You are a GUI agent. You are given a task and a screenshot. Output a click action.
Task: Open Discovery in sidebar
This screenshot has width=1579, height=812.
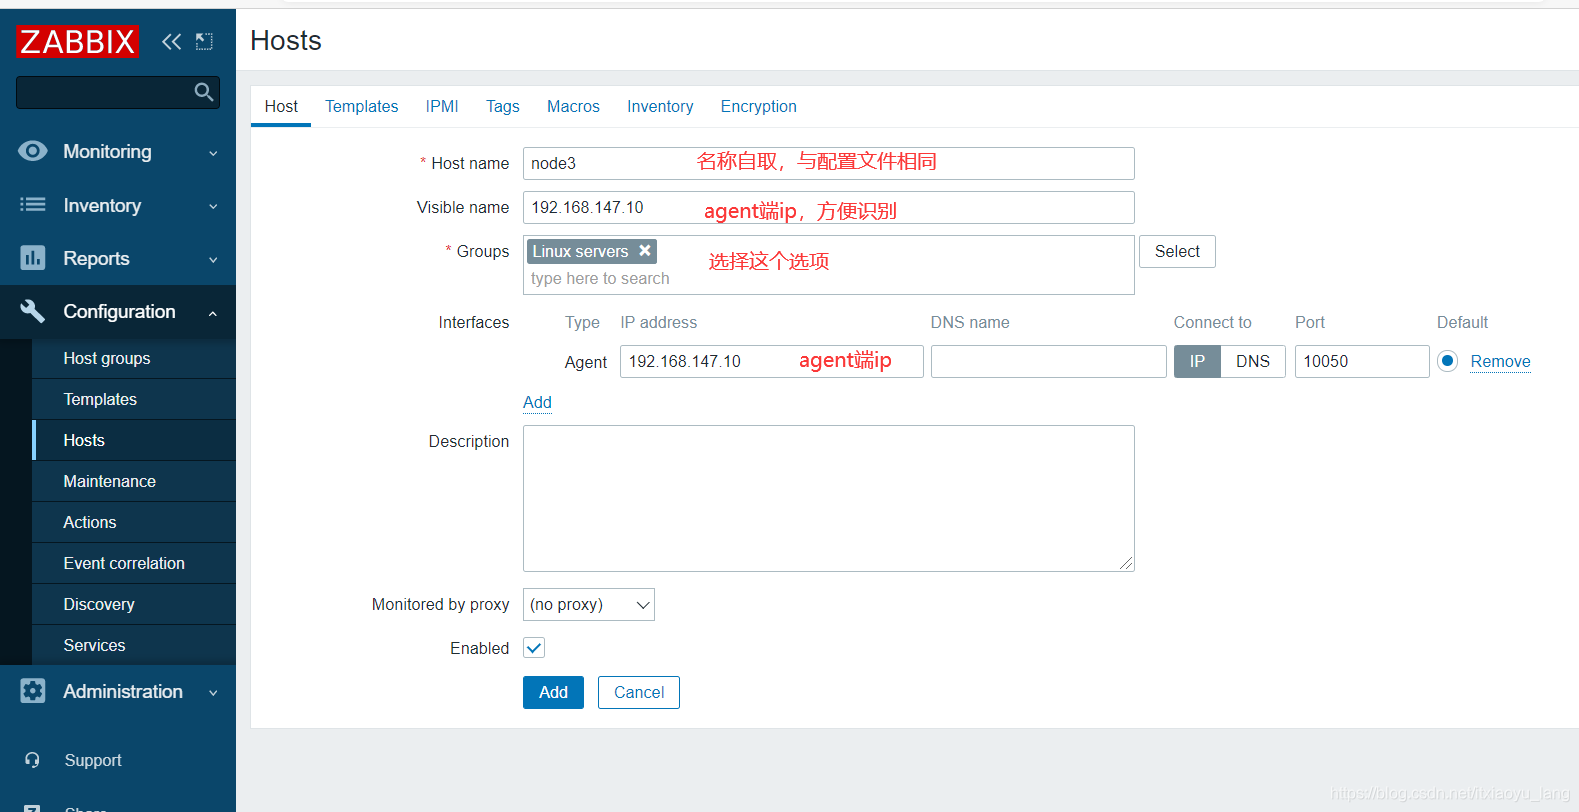(134, 604)
